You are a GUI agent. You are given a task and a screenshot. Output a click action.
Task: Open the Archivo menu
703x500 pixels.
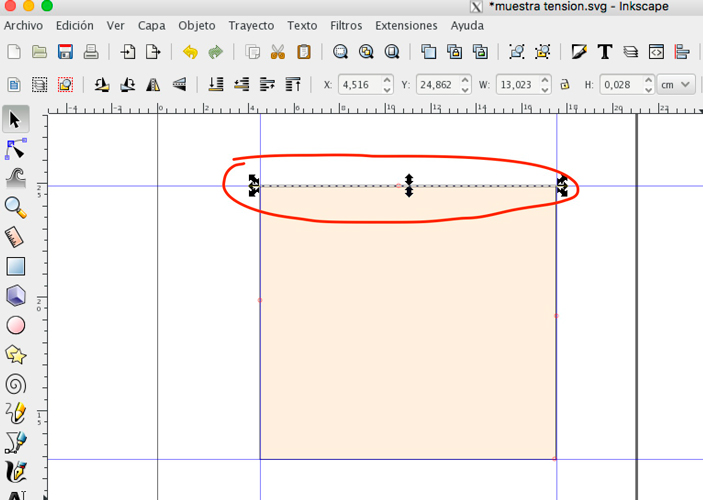23,26
